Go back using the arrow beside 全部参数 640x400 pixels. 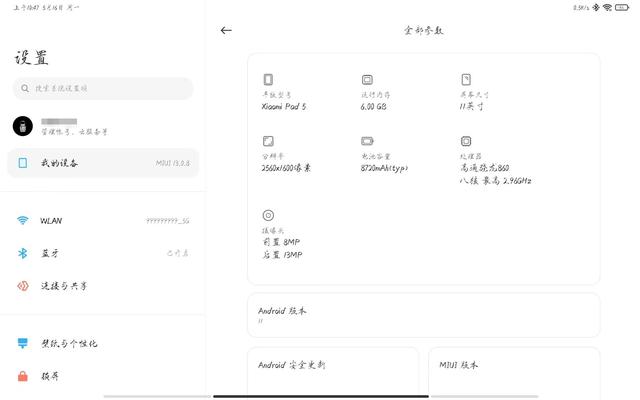pos(226,31)
